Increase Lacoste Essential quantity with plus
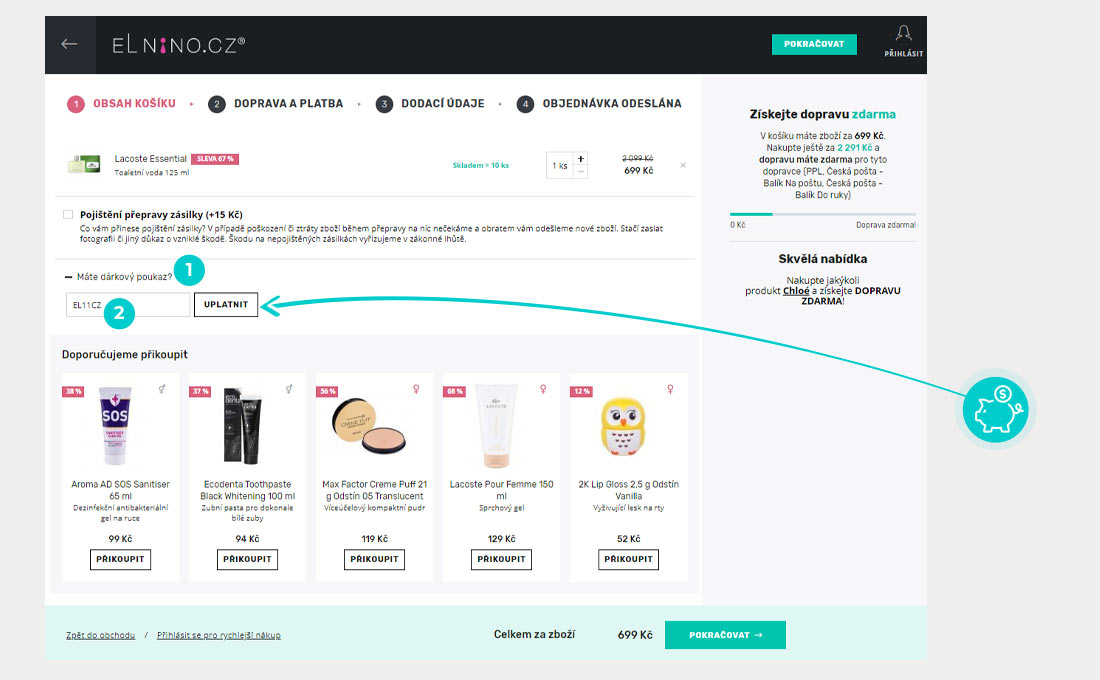This screenshot has width=1100, height=680. [x=580, y=159]
